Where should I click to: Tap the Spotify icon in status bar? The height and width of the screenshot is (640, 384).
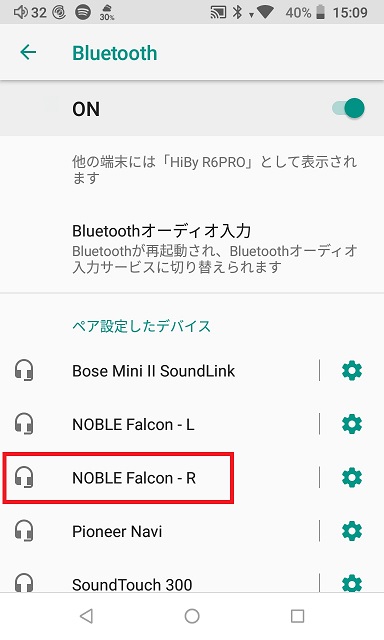[x=83, y=12]
